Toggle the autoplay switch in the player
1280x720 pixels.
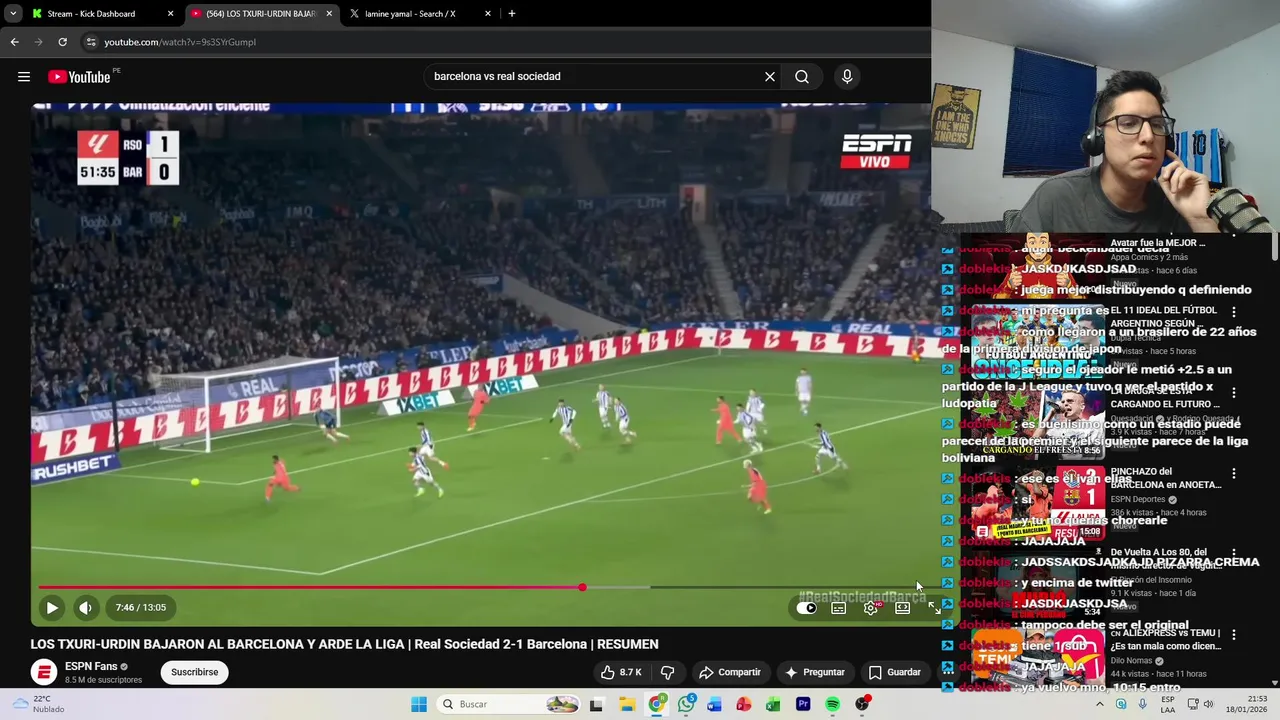click(x=807, y=608)
